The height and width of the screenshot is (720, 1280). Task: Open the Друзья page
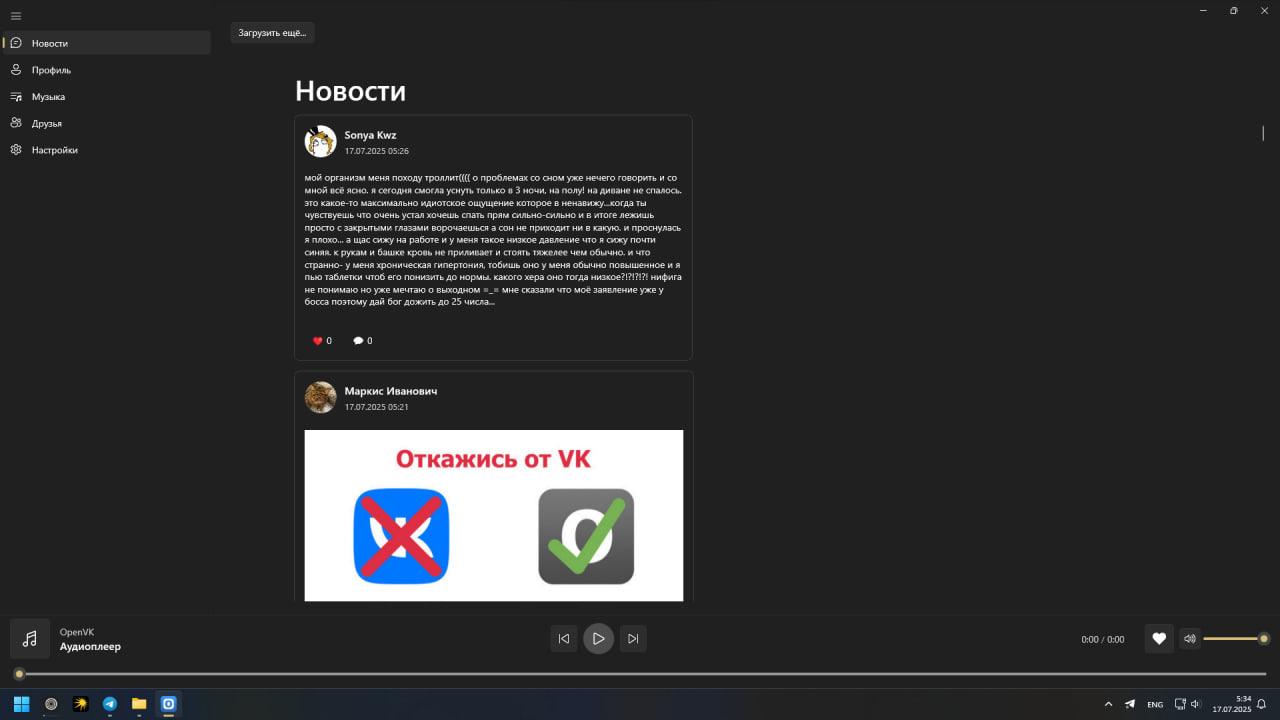click(106, 123)
